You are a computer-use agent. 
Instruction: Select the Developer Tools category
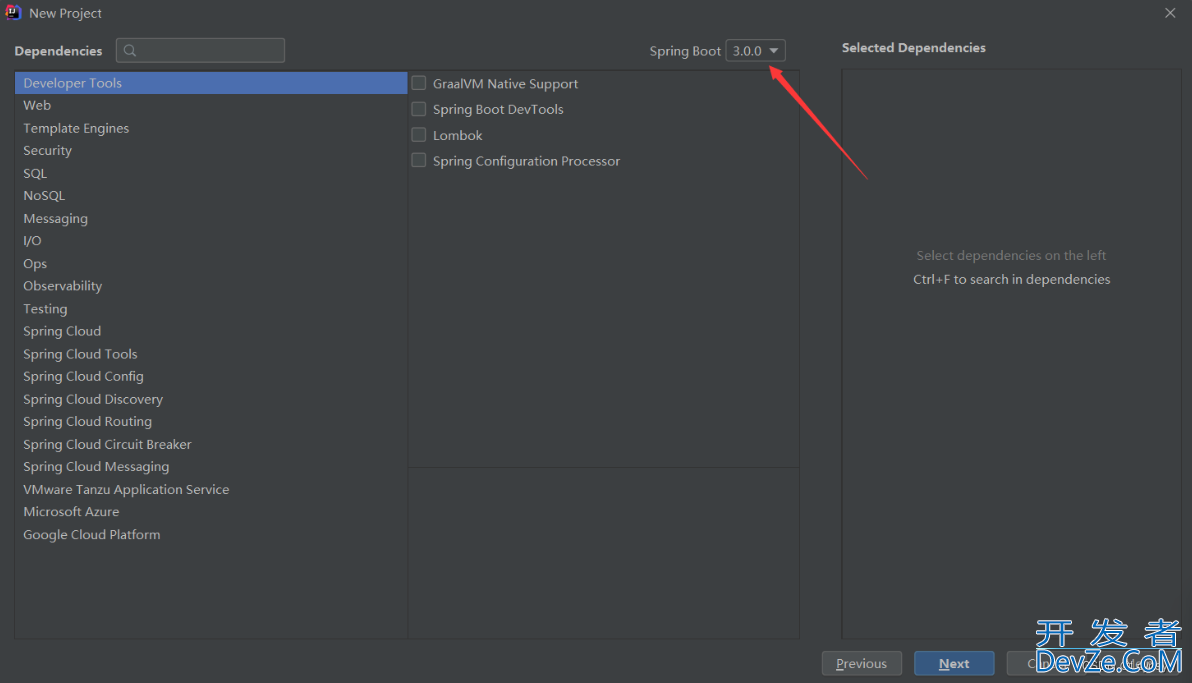point(211,83)
